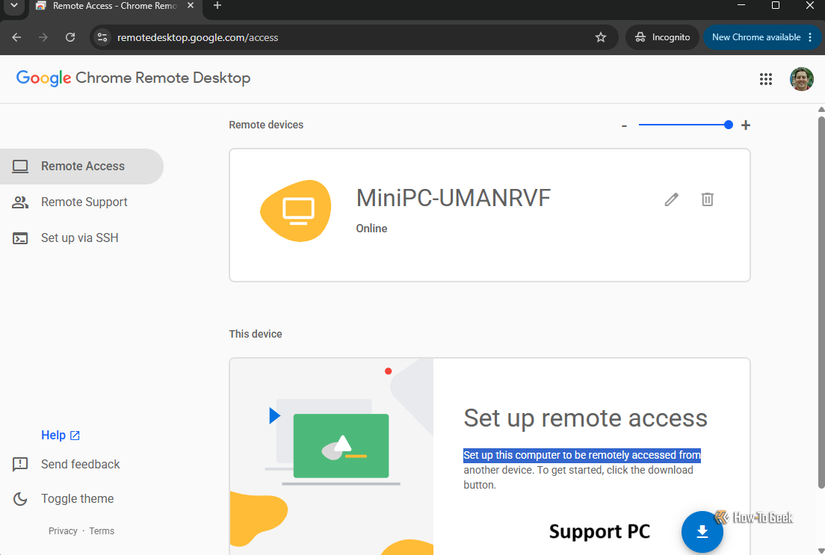Click the device size slider handle
This screenshot has height=555, width=825.
point(728,125)
